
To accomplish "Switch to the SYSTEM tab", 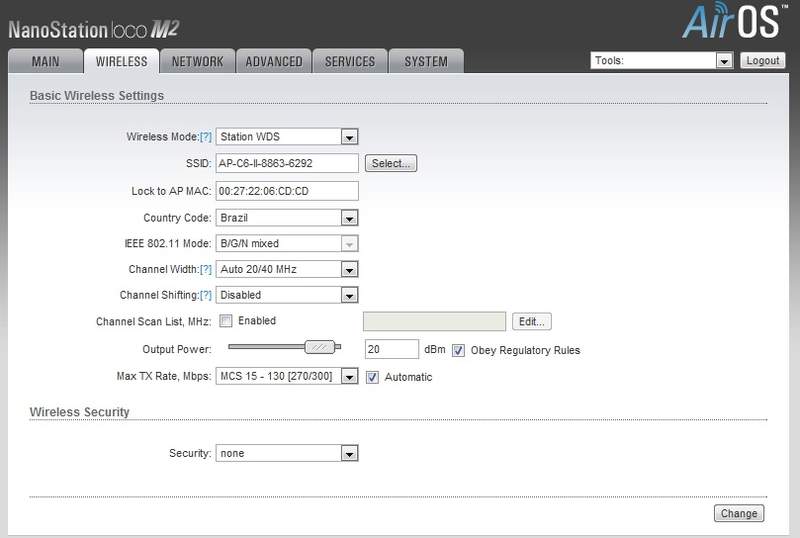I will pos(426,61).
